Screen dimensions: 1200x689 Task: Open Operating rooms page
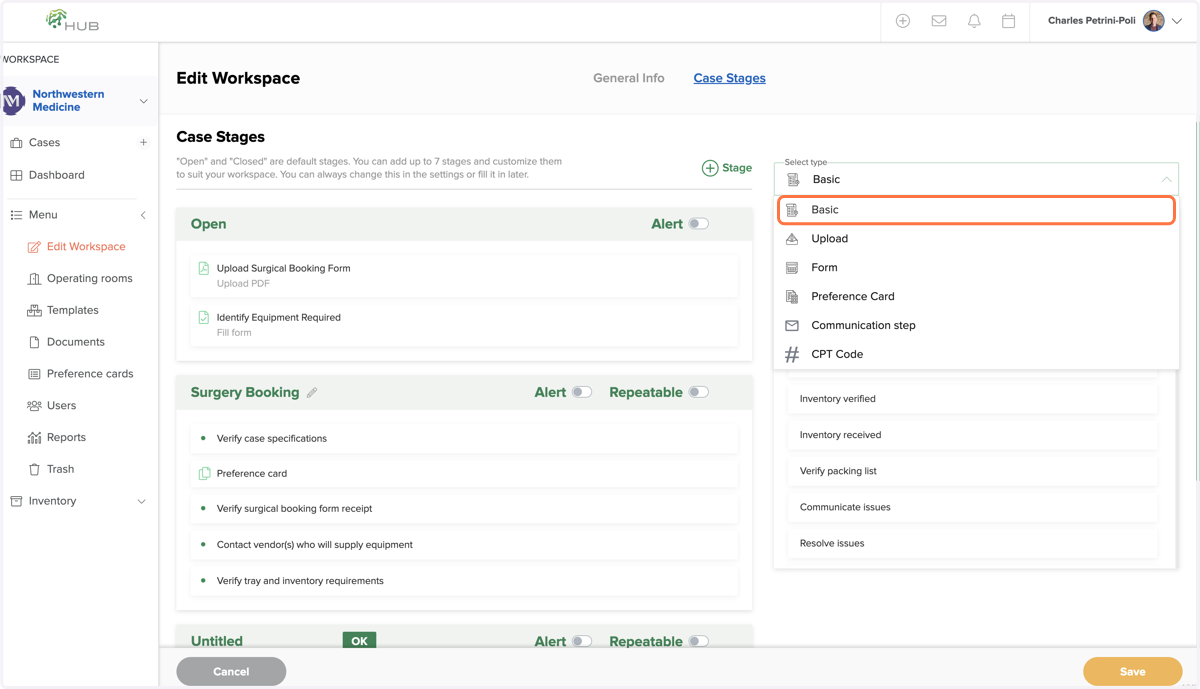[x=89, y=279]
